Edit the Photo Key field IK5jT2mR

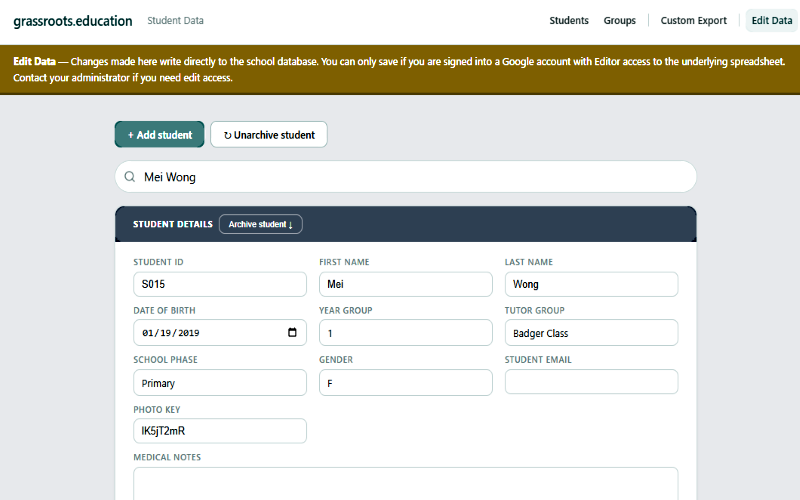[x=220, y=431]
